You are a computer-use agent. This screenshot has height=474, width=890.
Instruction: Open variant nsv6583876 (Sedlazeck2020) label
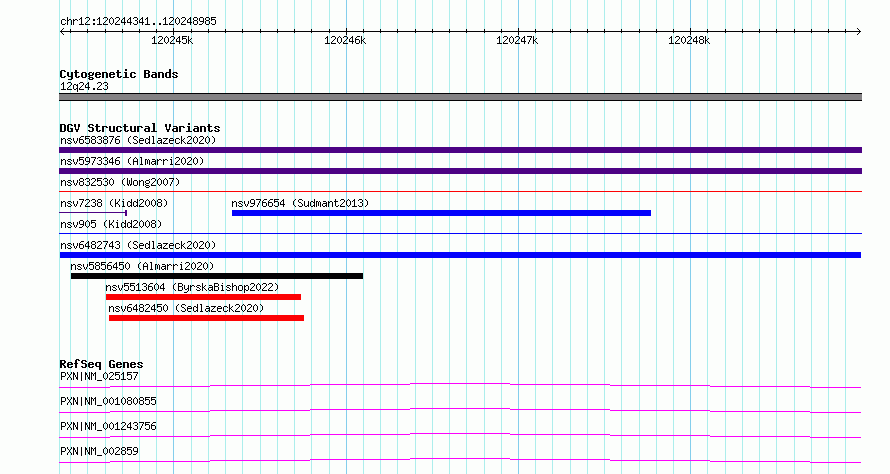point(138,140)
